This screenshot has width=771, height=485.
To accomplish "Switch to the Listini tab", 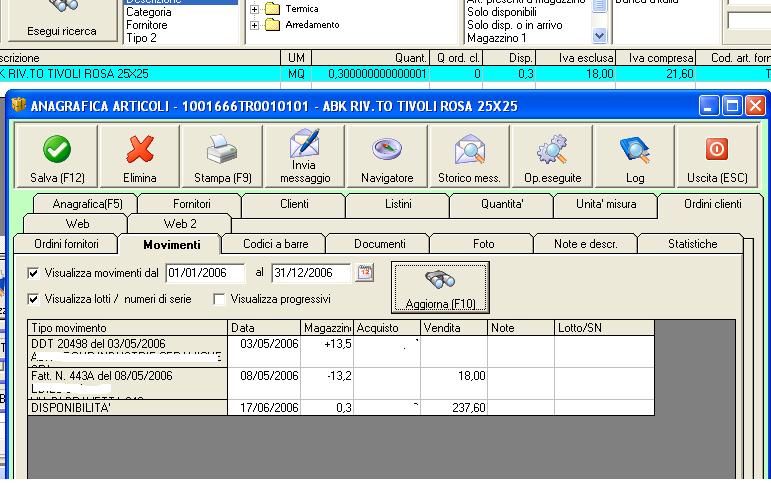I will (x=398, y=204).
